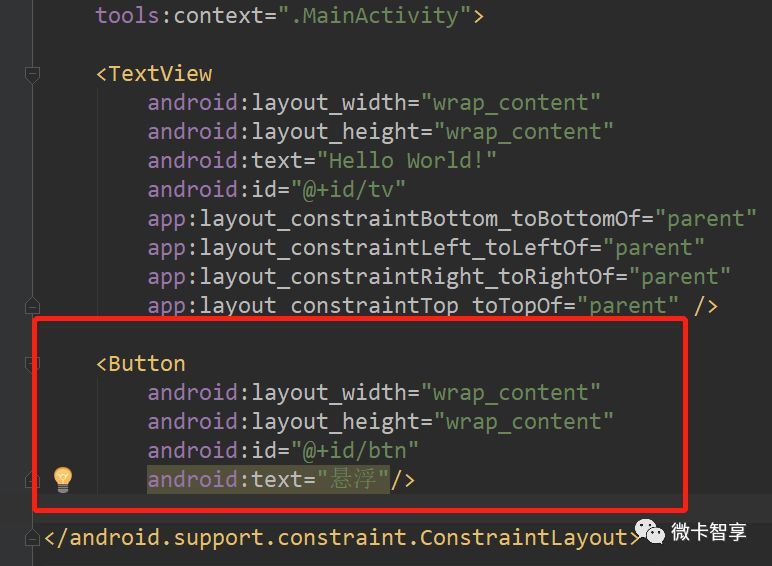Click fold end marker next to lightbulb
Viewport: 772px width, 566px height.
(x=32, y=479)
